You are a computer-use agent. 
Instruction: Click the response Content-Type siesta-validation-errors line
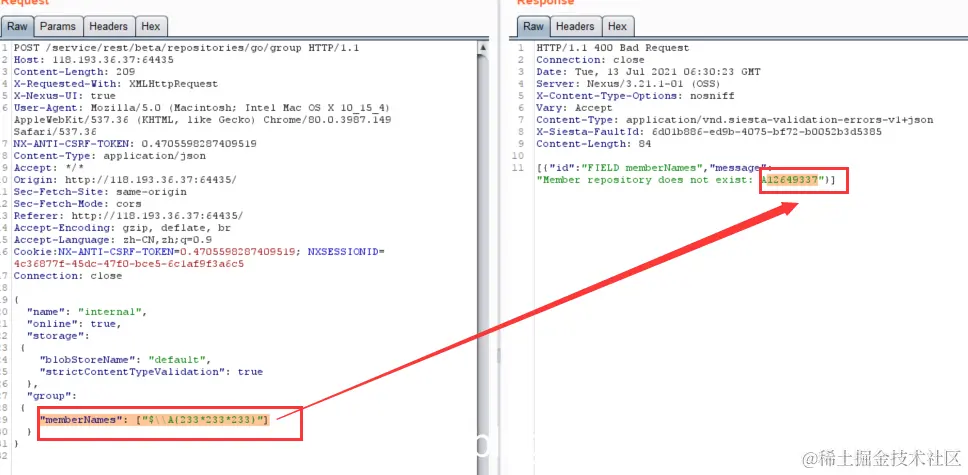[x=735, y=120]
